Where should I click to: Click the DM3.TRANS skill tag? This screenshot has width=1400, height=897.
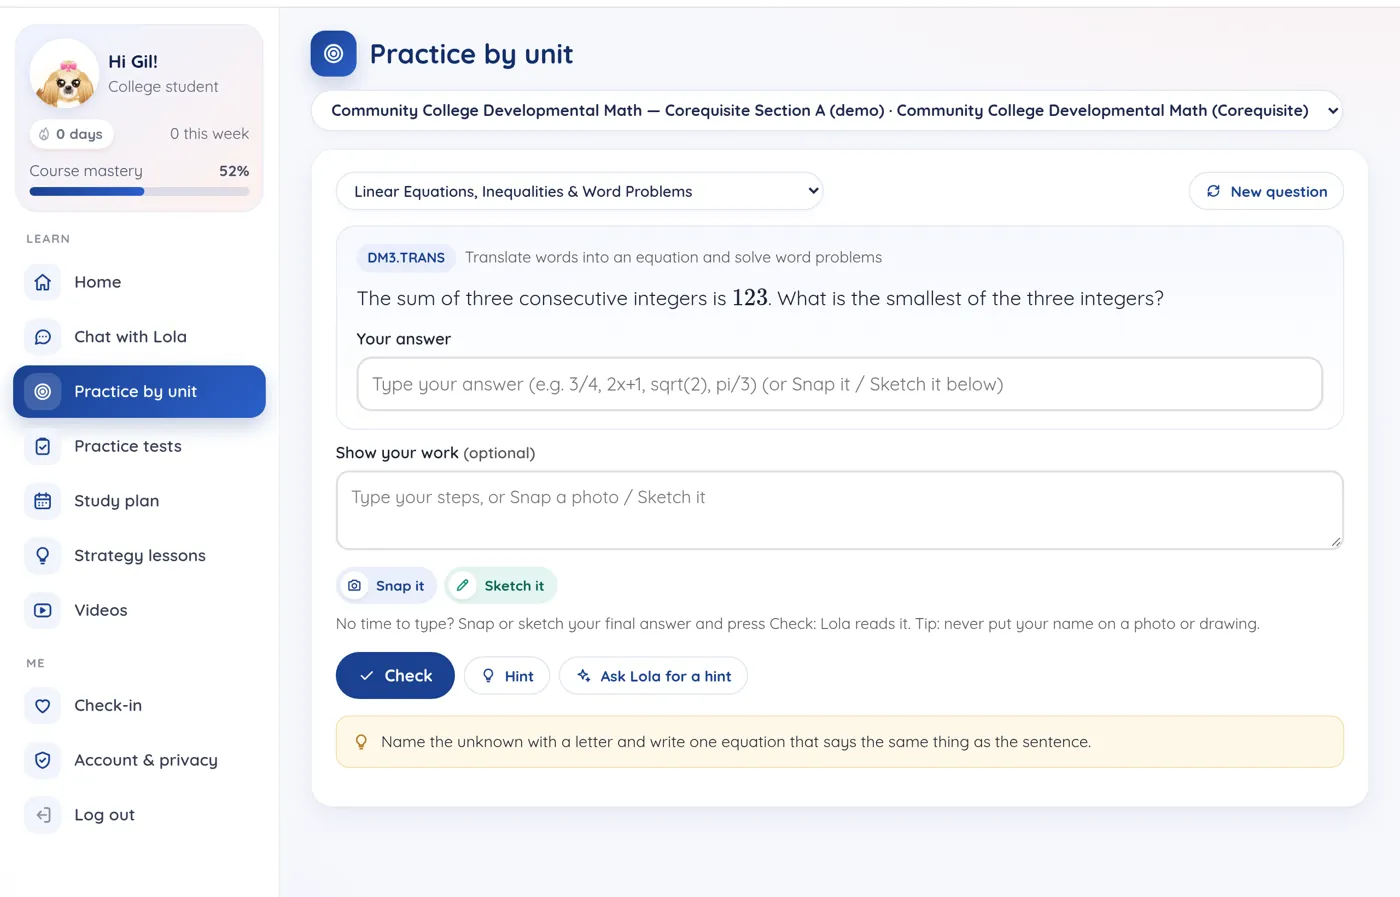tap(406, 258)
